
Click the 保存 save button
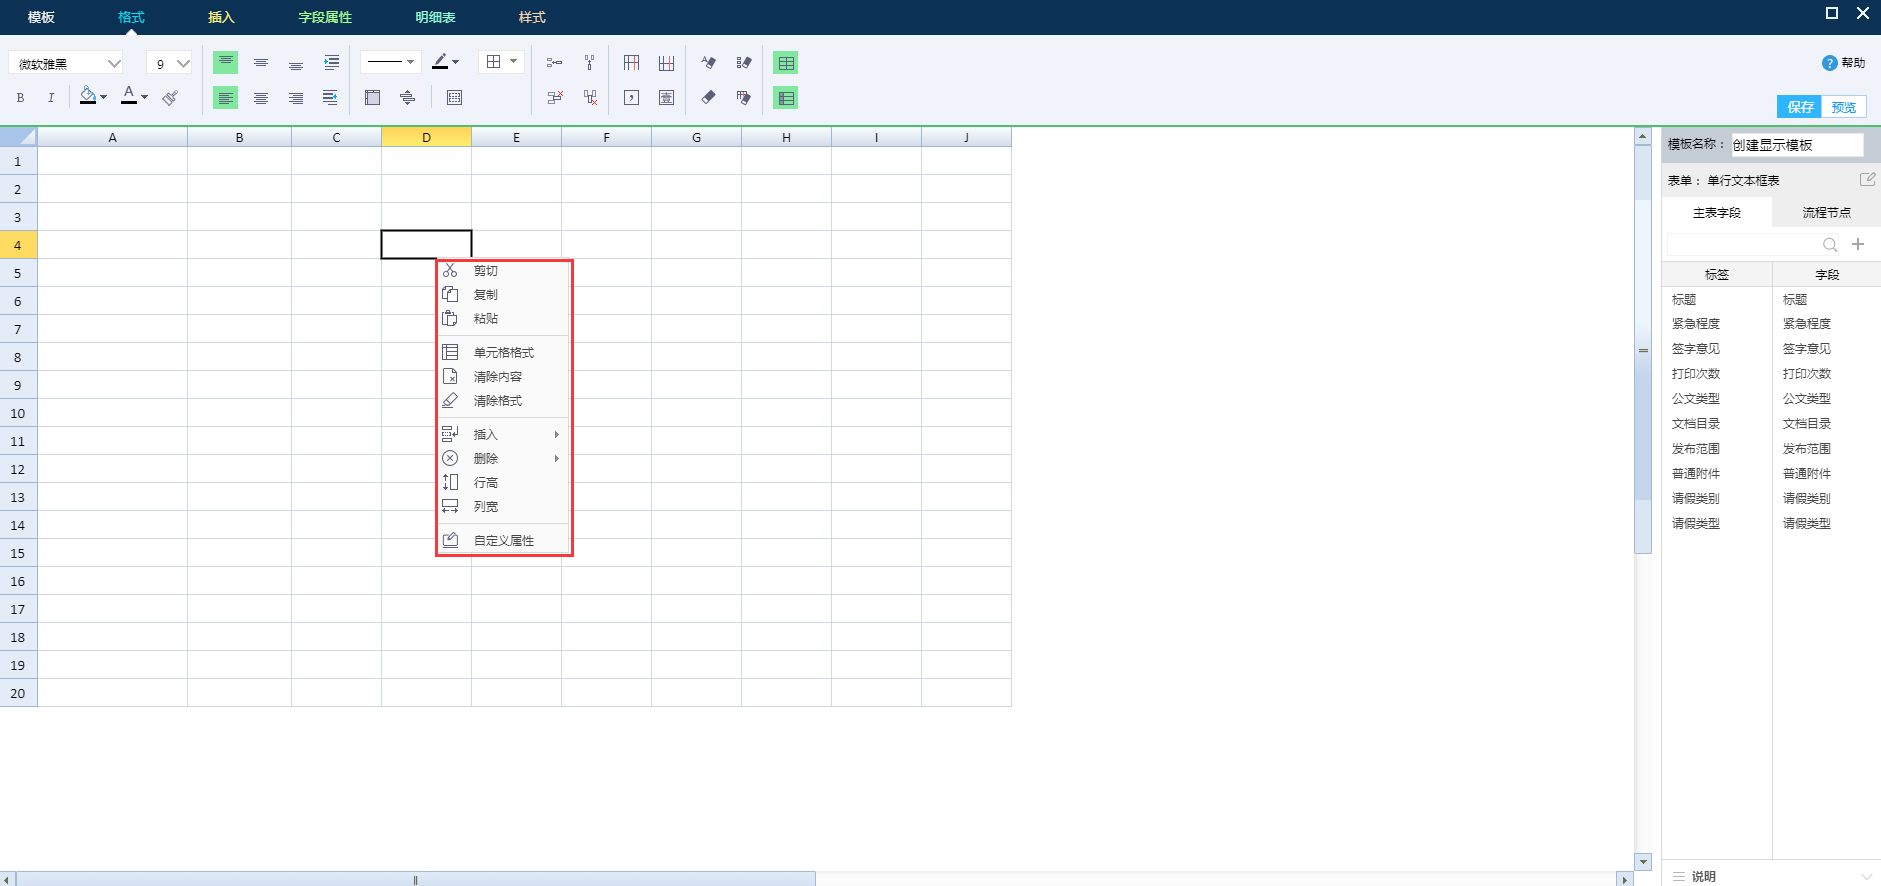1799,107
